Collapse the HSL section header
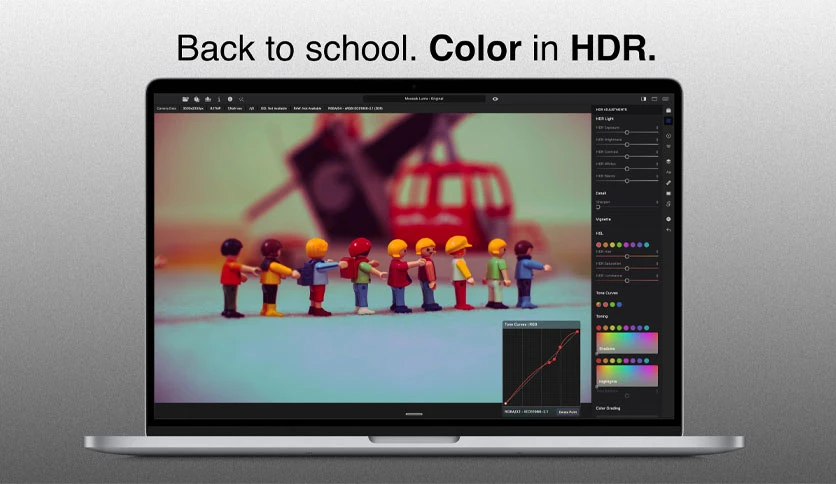 (599, 233)
